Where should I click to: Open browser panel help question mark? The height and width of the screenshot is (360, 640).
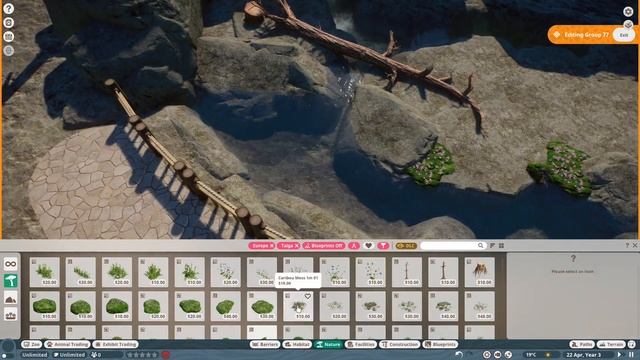(627, 245)
